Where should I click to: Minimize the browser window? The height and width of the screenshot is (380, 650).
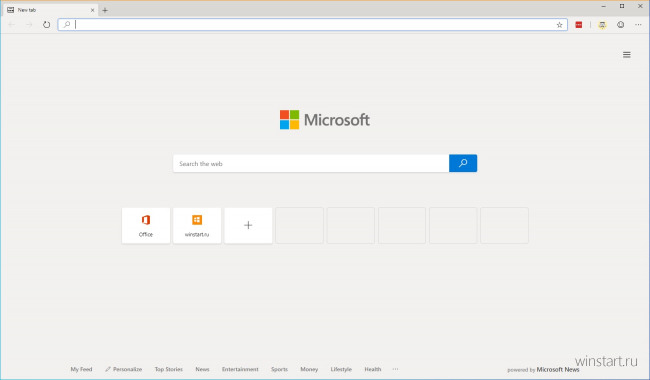[x=604, y=6]
